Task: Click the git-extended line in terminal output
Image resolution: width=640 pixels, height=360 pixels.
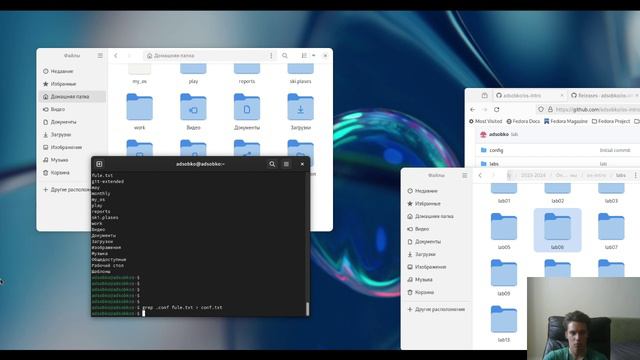Action: click(x=107, y=181)
